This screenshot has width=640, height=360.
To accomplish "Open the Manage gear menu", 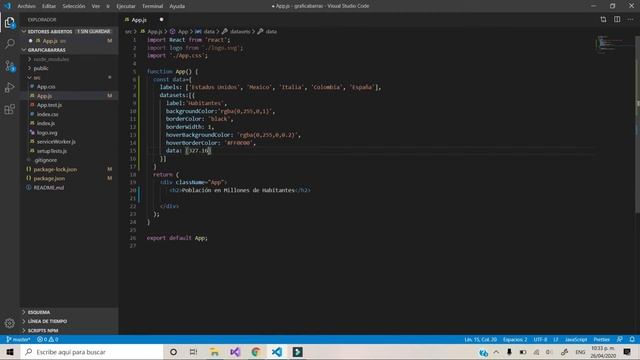I will point(9,323).
